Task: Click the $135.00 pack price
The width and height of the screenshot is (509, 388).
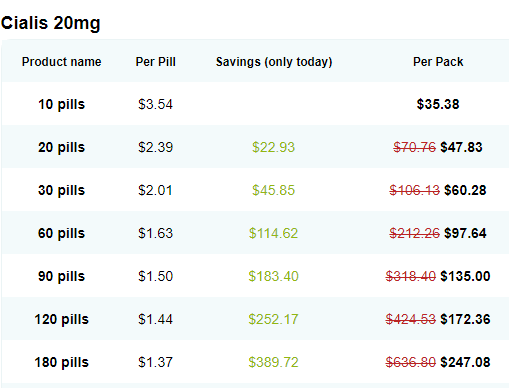Action: point(465,276)
